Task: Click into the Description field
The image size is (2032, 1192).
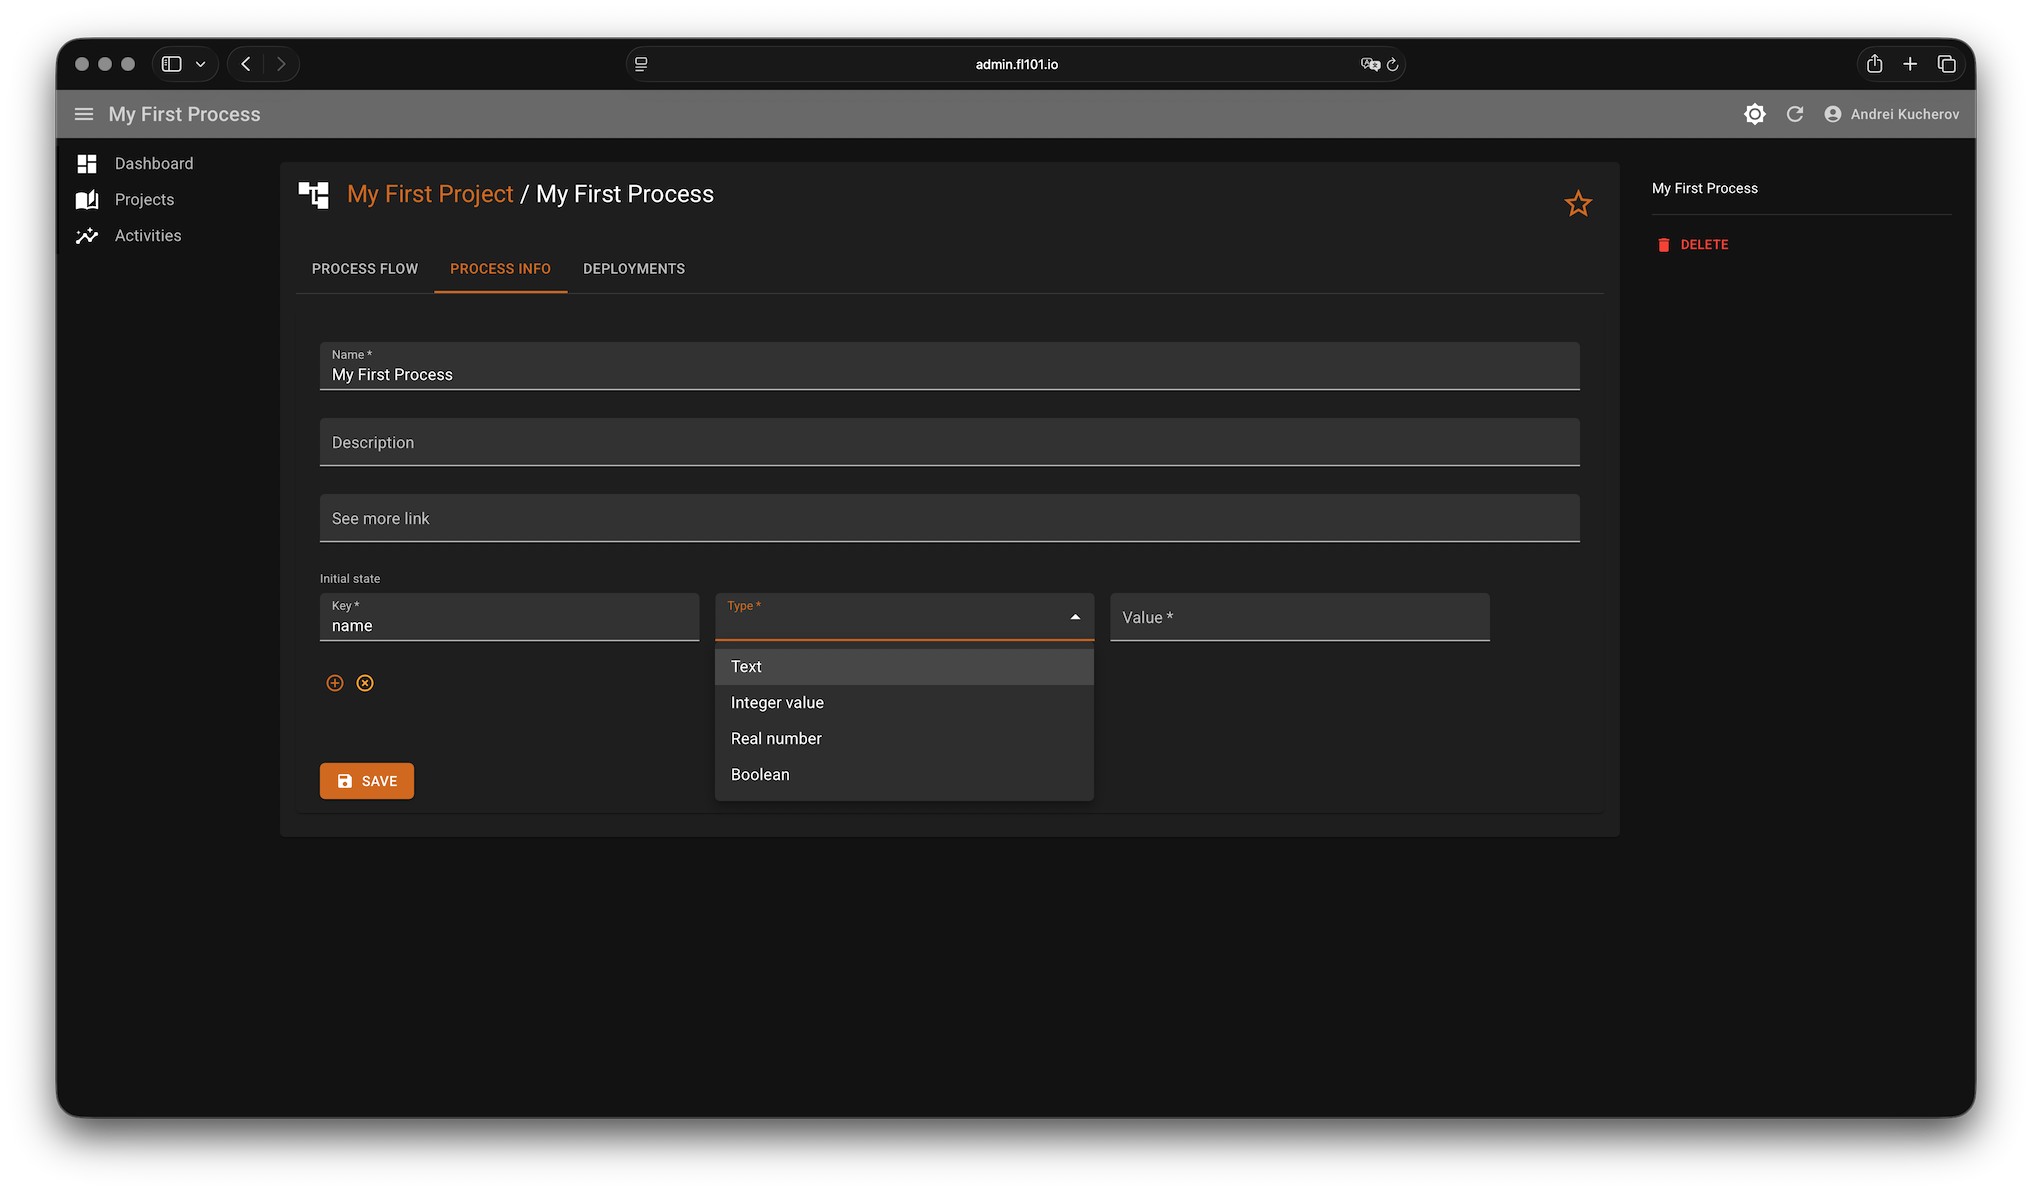Action: click(x=949, y=442)
